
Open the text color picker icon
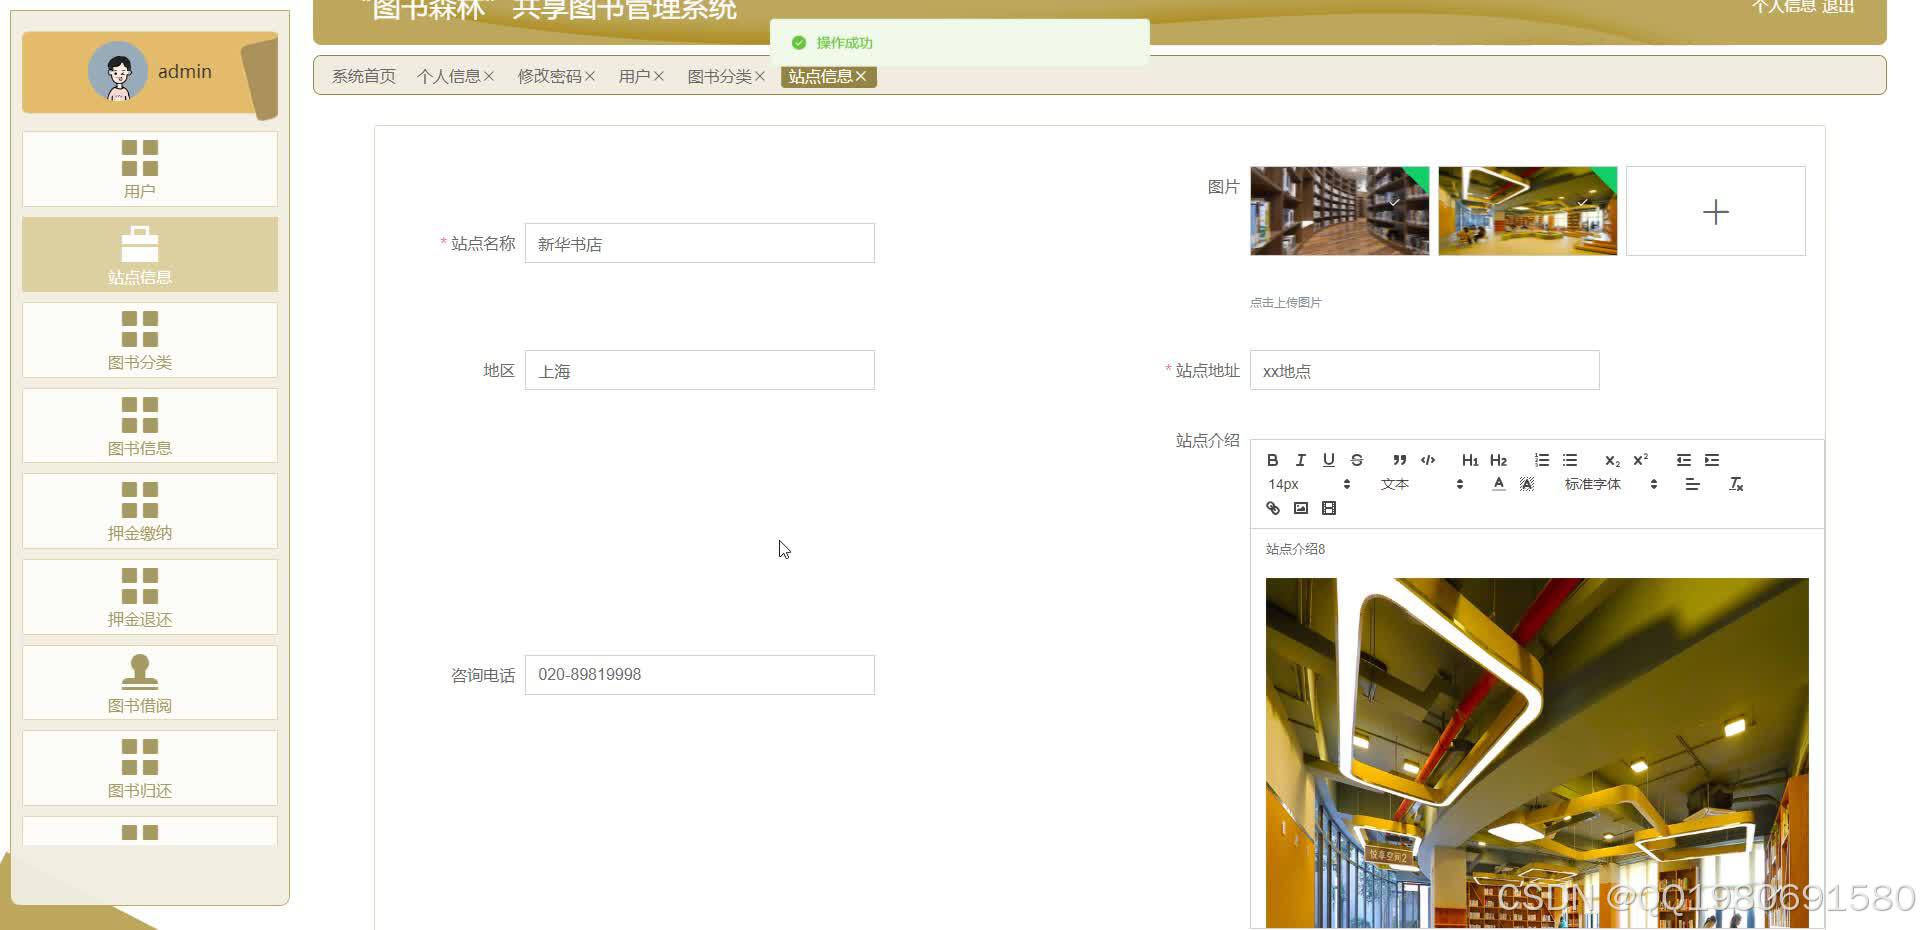1498,483
